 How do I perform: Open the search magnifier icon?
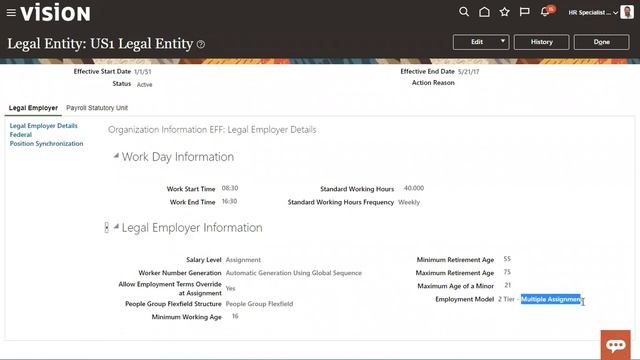[x=464, y=12]
